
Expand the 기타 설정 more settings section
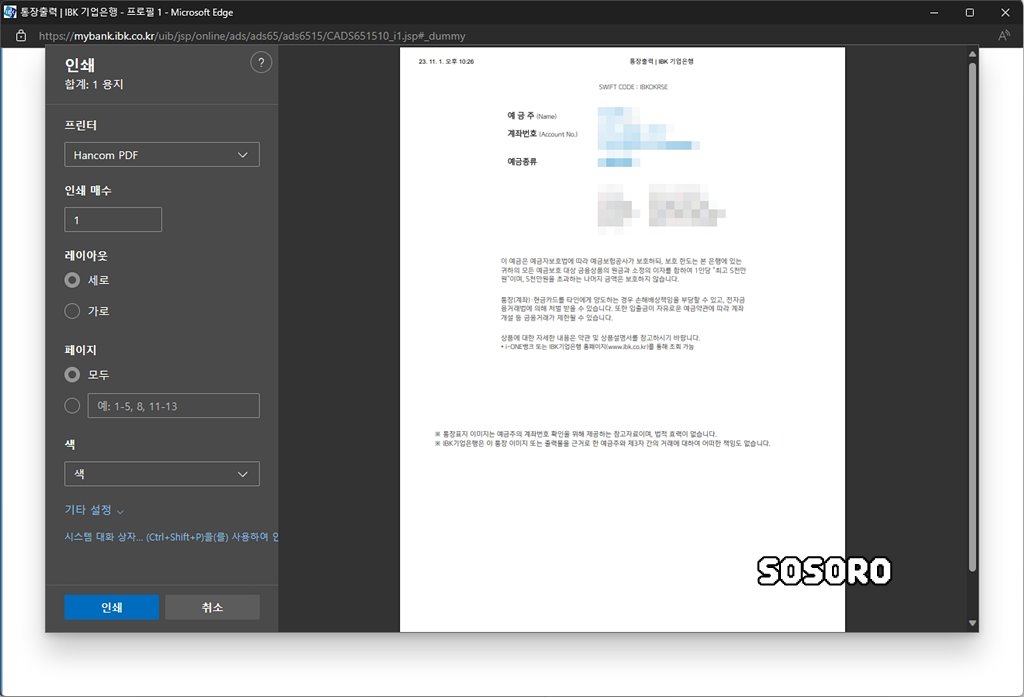[x=94, y=510]
